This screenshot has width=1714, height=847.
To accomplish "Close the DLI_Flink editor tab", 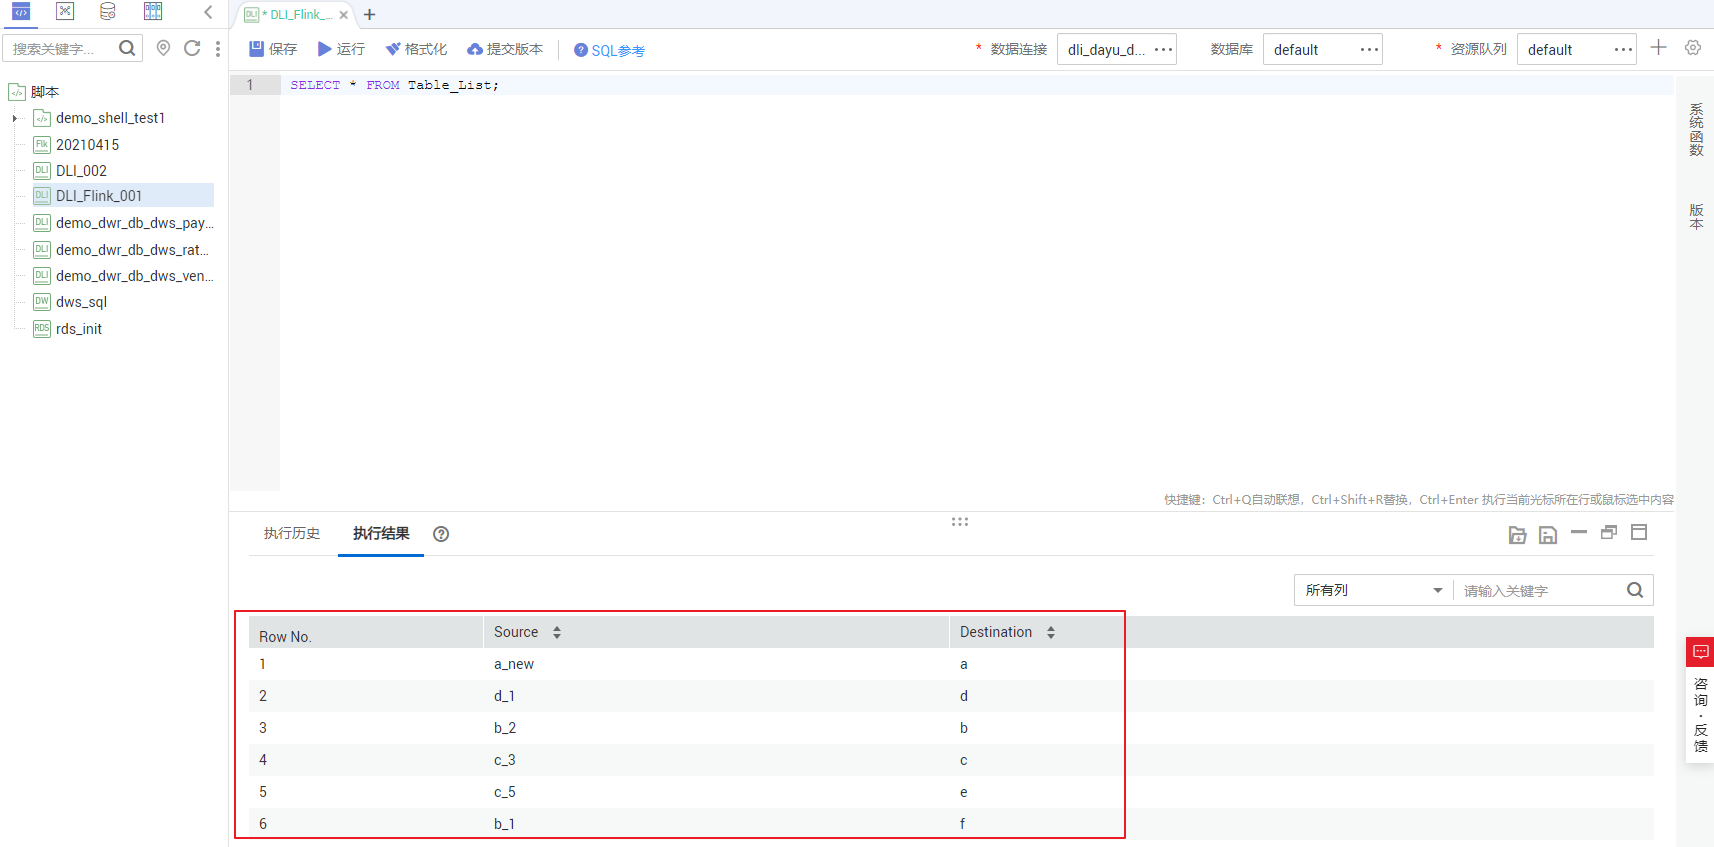I will [343, 15].
